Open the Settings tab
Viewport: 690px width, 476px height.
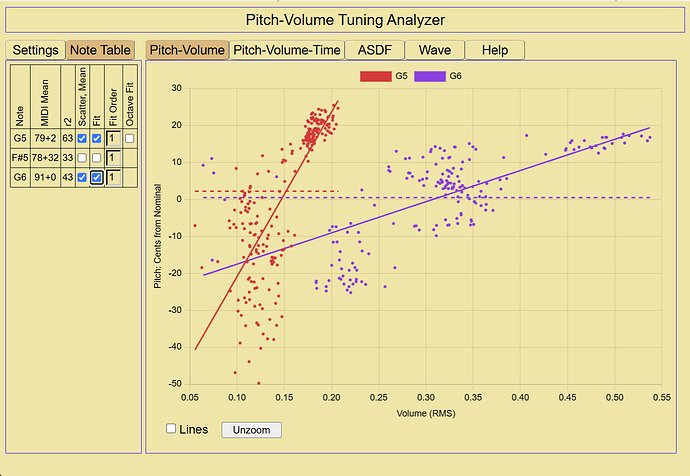pyautogui.click(x=35, y=50)
